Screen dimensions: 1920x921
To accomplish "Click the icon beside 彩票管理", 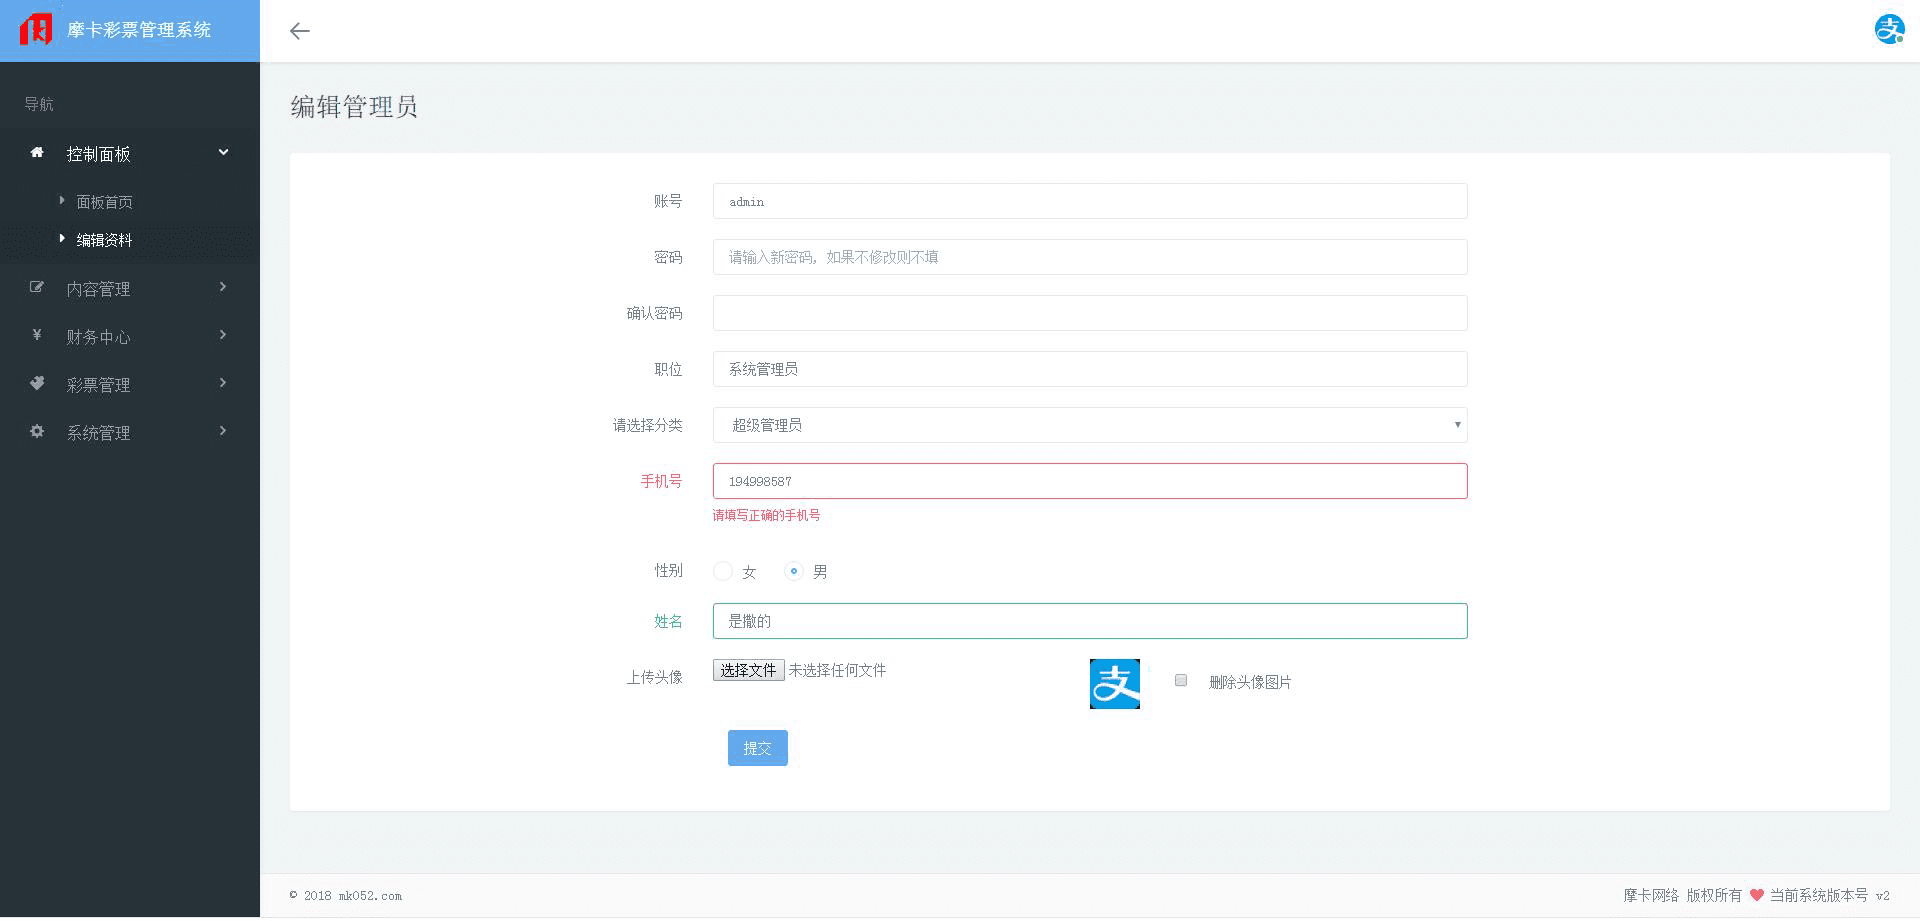I will click(x=37, y=383).
